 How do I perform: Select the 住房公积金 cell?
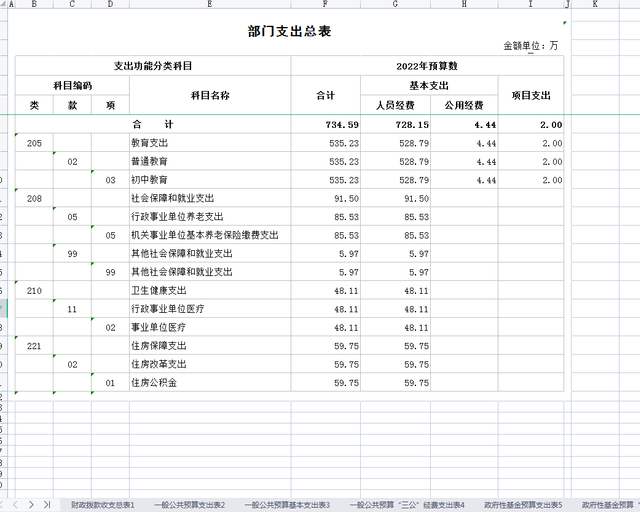[209, 383]
